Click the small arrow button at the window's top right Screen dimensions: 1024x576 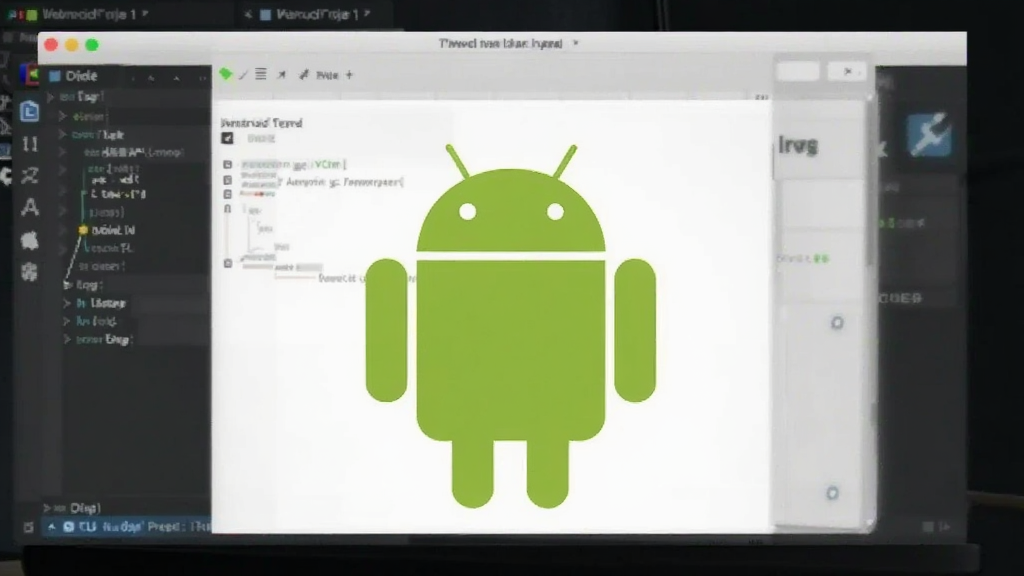tap(847, 71)
